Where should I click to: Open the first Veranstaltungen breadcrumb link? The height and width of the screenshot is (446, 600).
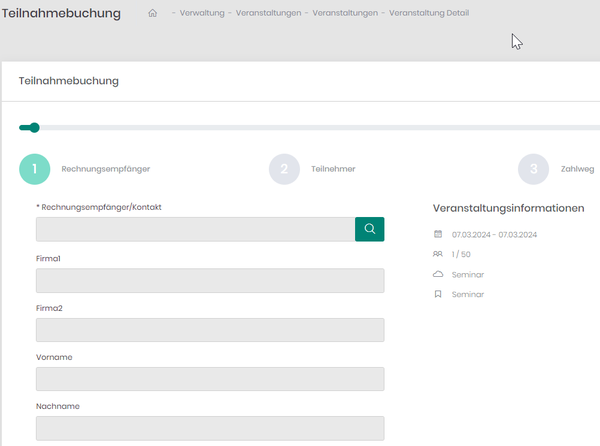pyautogui.click(x=268, y=13)
